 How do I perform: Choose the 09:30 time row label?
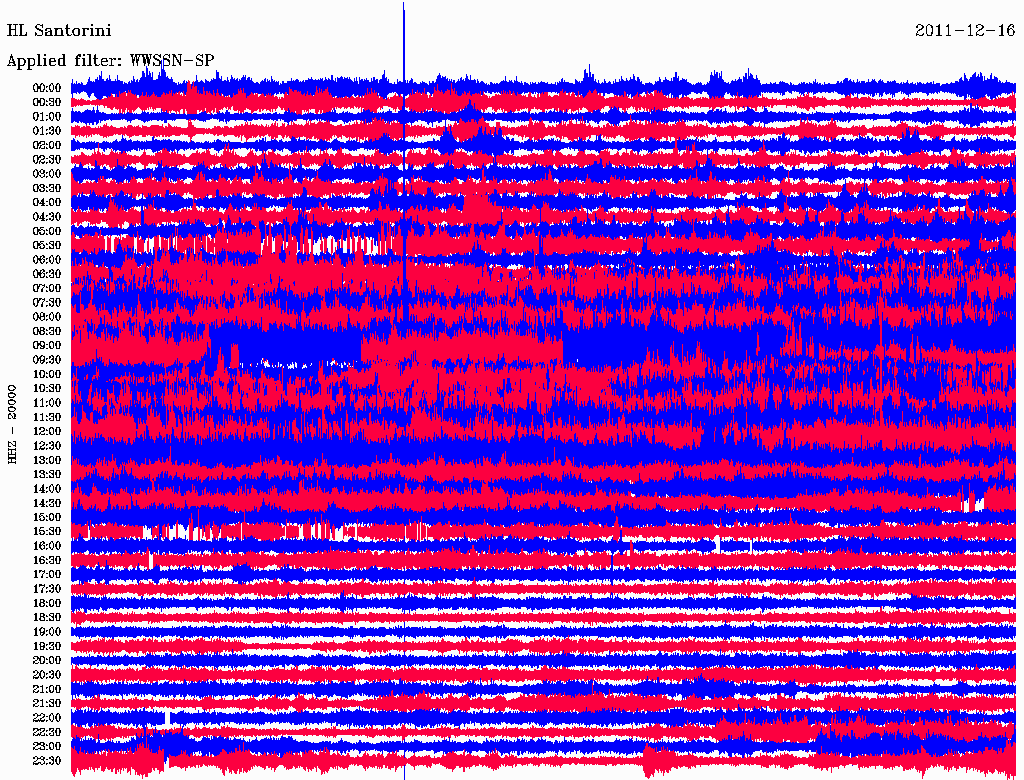pos(48,360)
